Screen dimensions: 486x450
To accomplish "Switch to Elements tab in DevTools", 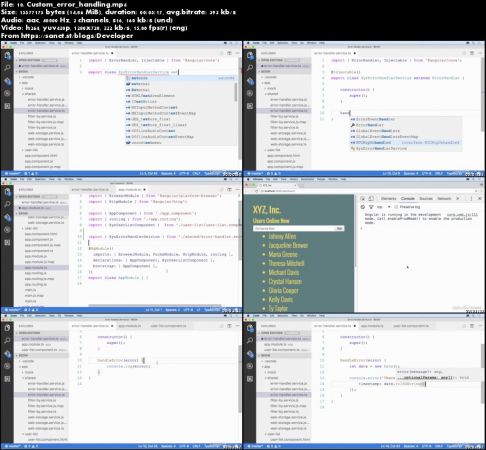I will click(388, 198).
